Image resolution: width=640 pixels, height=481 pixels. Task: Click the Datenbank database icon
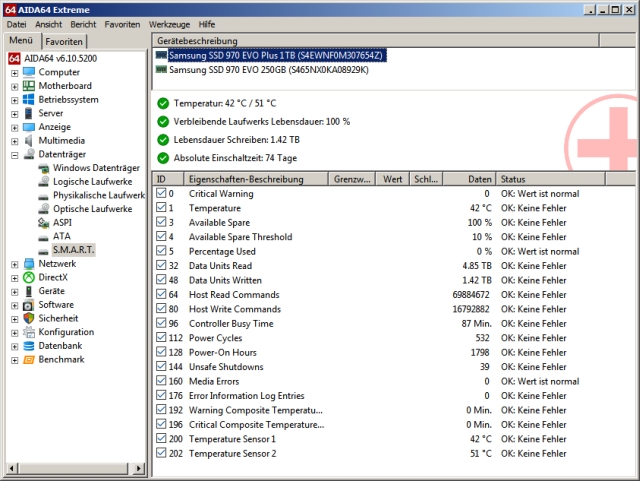[x=29, y=346]
